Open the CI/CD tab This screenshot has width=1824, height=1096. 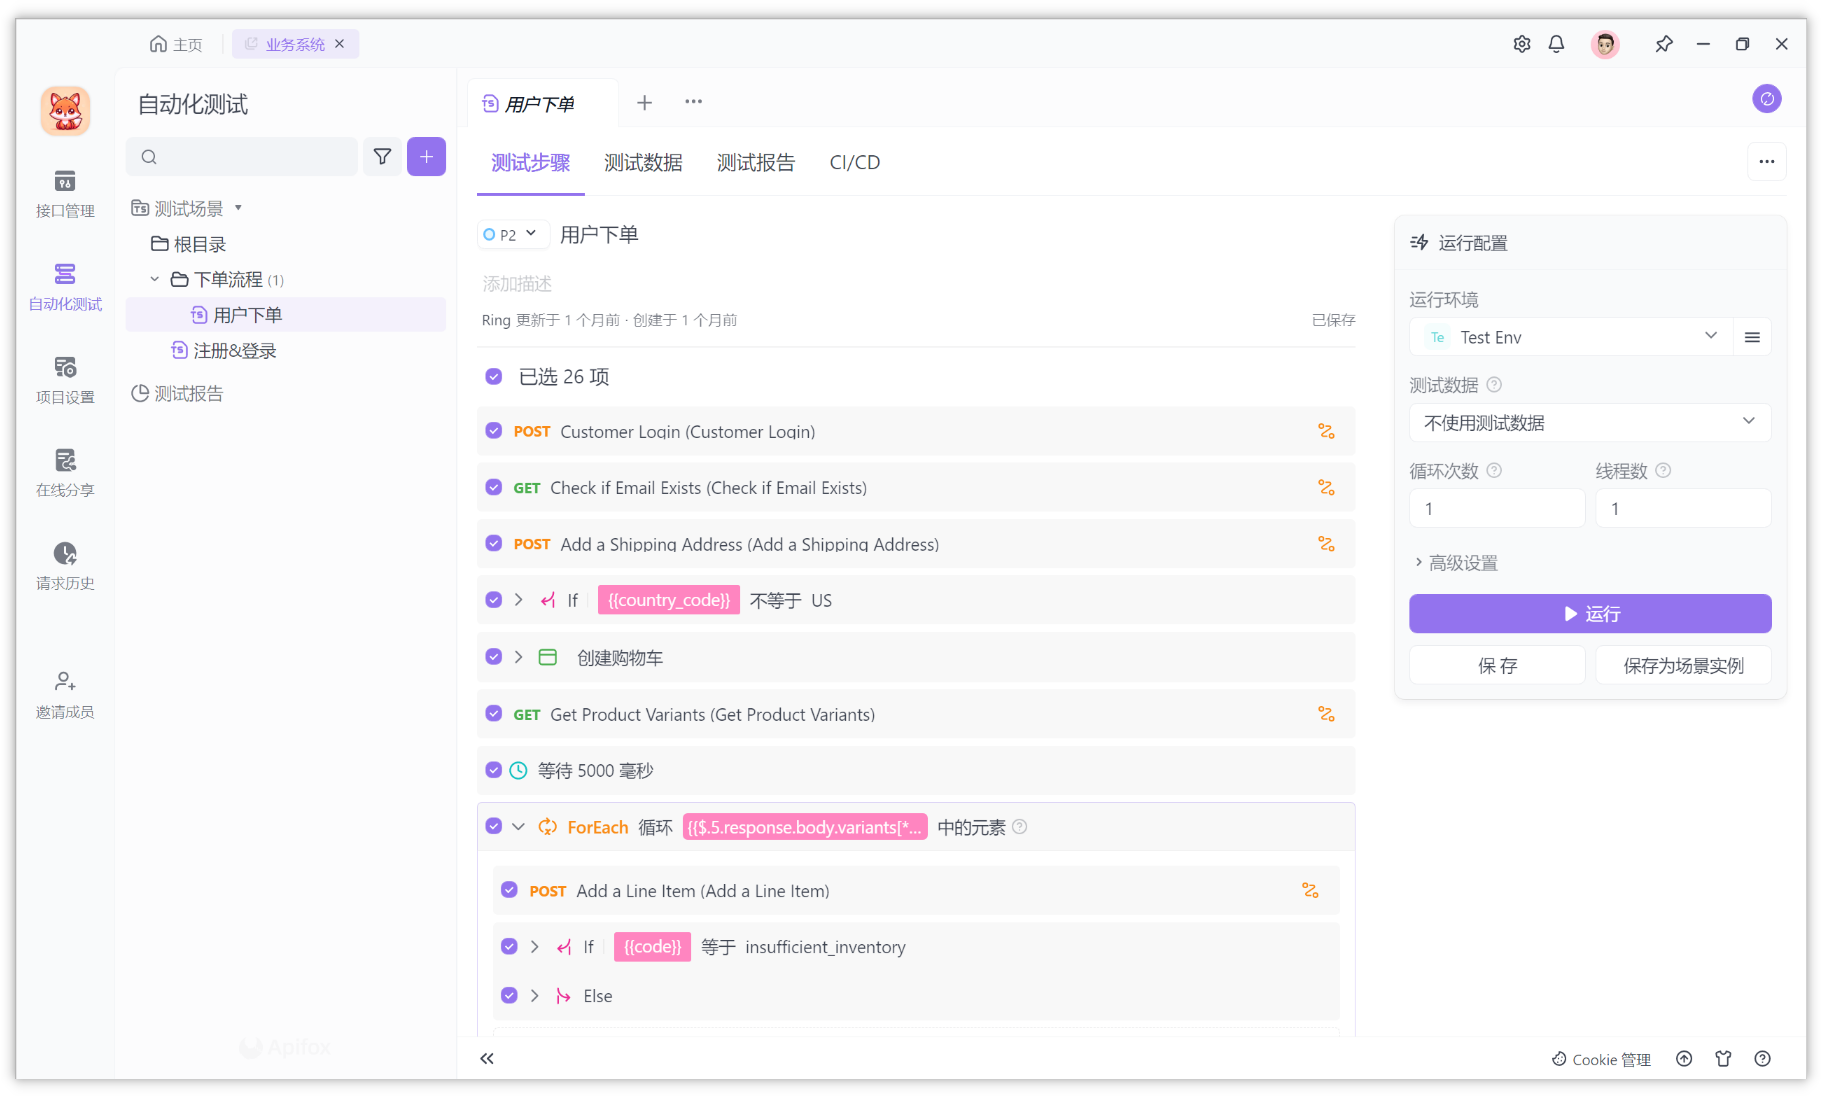point(854,162)
